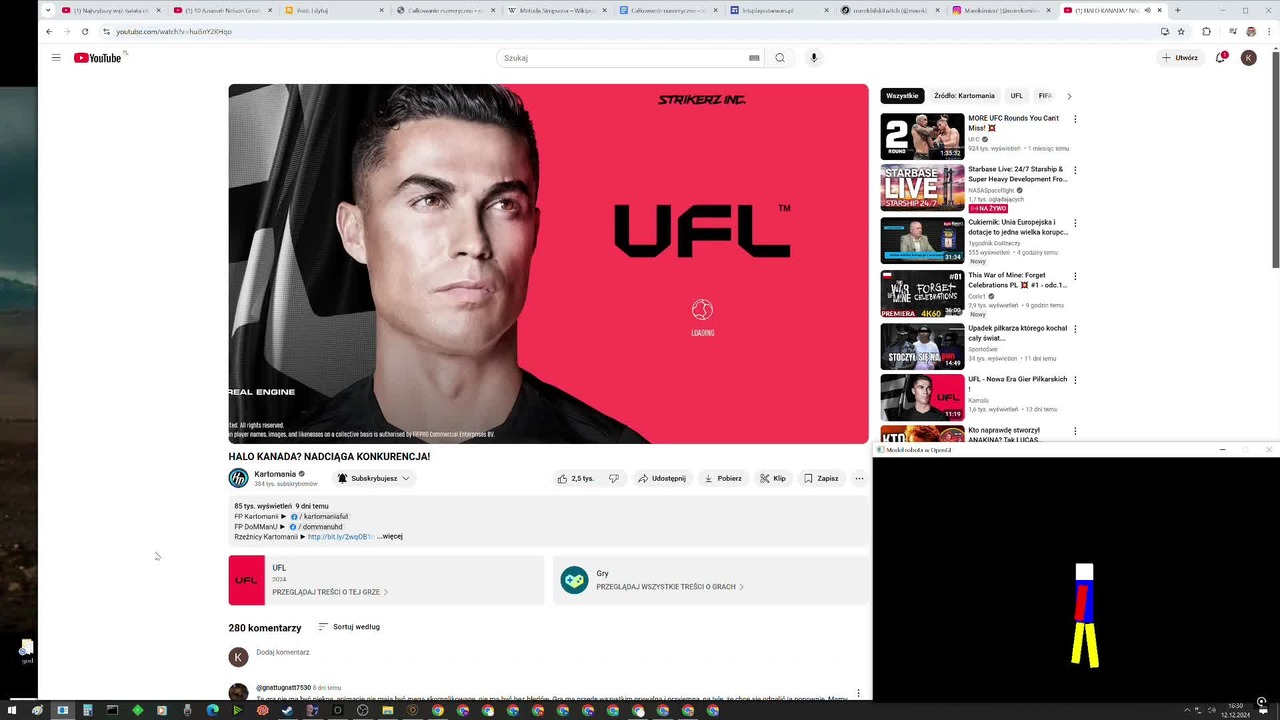This screenshot has height=720, width=1280.
Task: Expand comment sorting with Sortuj według
Action: [349, 627]
